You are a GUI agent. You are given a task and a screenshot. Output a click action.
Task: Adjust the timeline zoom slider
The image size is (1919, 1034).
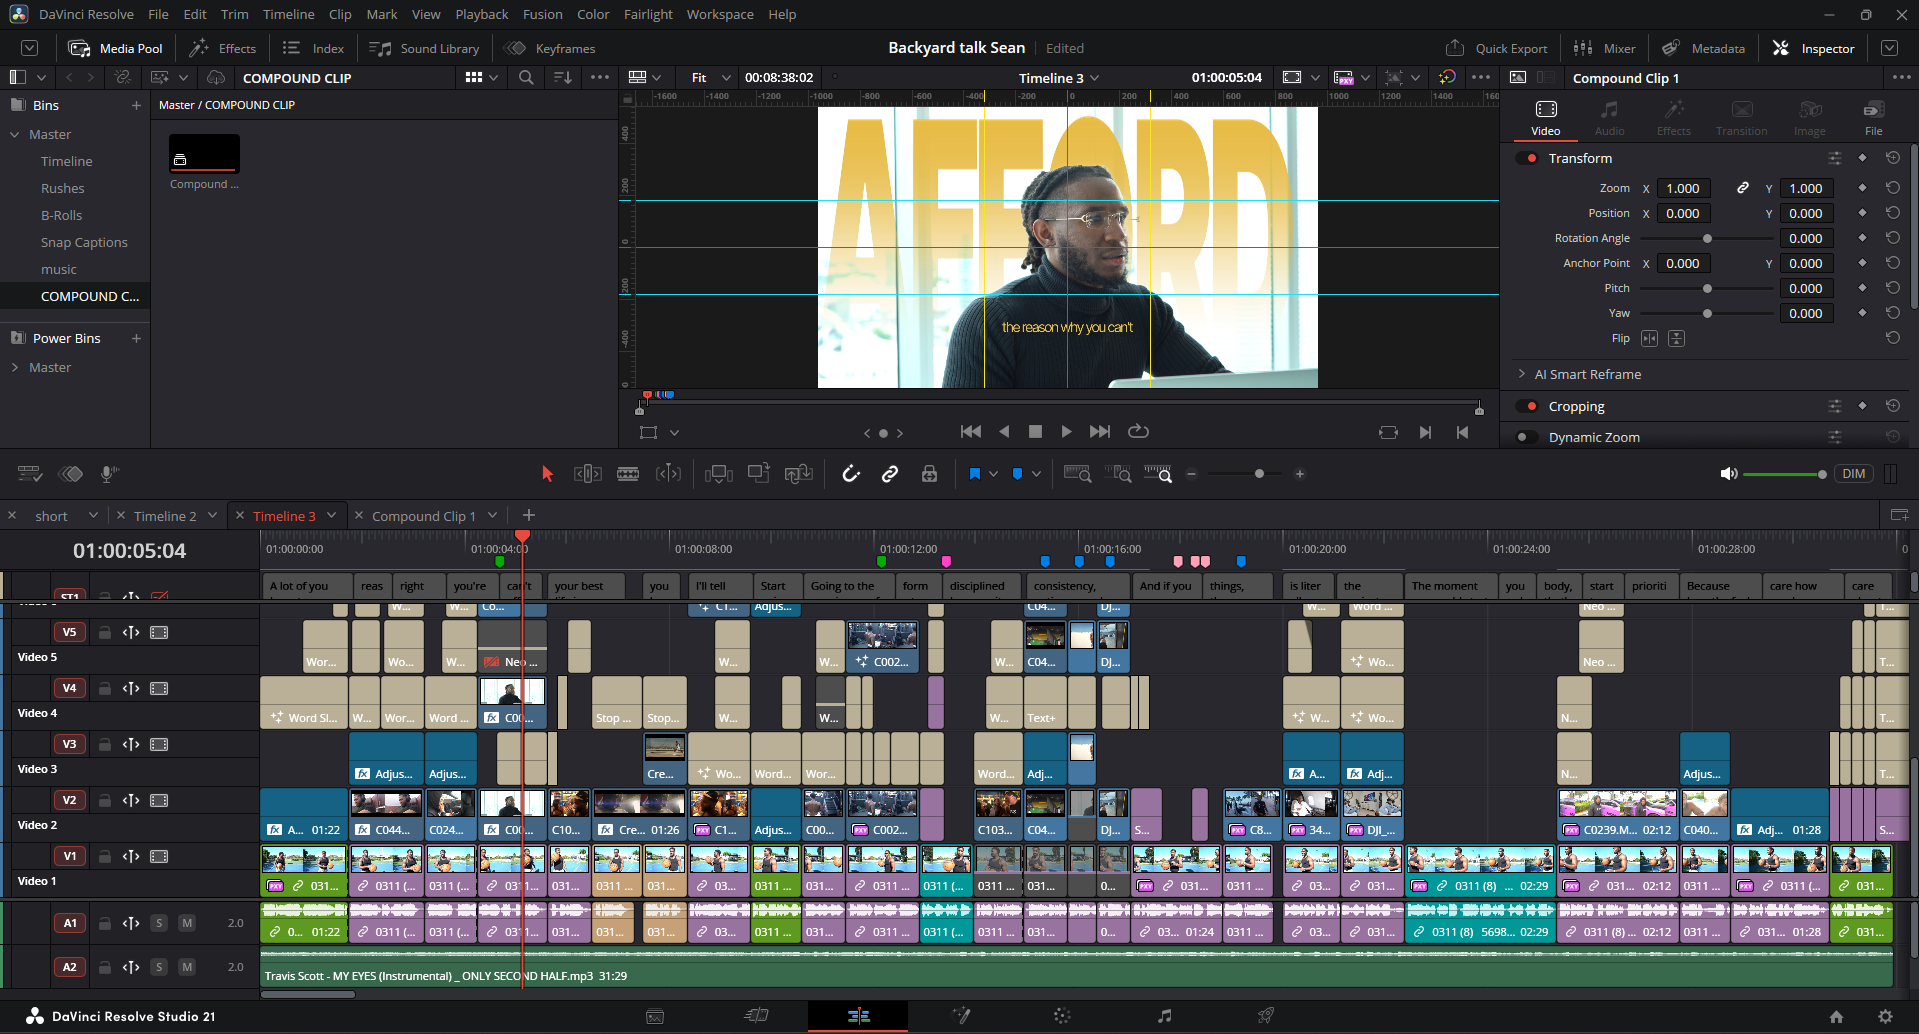(1246, 474)
